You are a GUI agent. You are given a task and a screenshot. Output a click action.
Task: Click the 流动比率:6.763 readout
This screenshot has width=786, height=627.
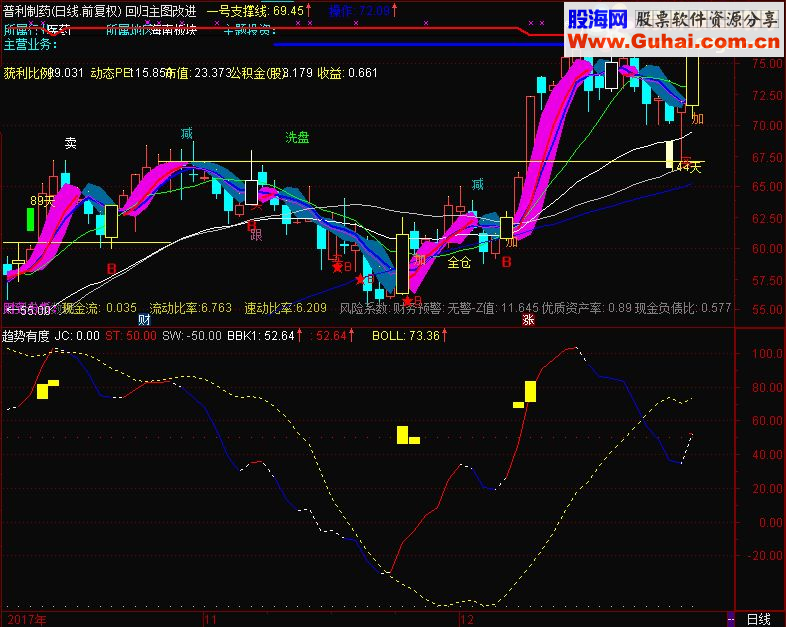(190, 308)
